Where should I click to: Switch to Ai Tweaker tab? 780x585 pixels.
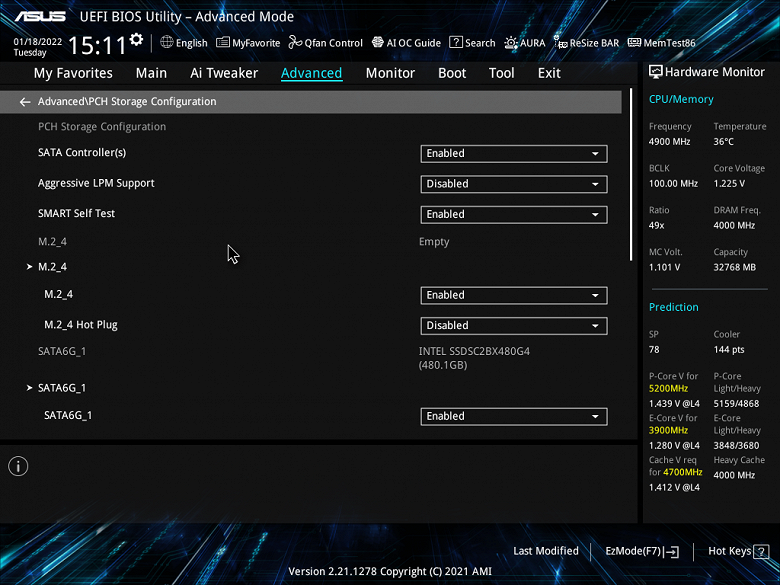pyautogui.click(x=224, y=73)
